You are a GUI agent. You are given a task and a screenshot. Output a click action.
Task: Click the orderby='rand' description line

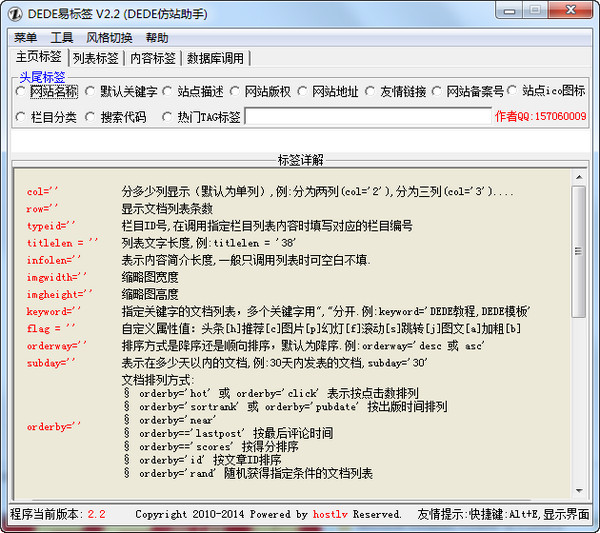(x=248, y=473)
